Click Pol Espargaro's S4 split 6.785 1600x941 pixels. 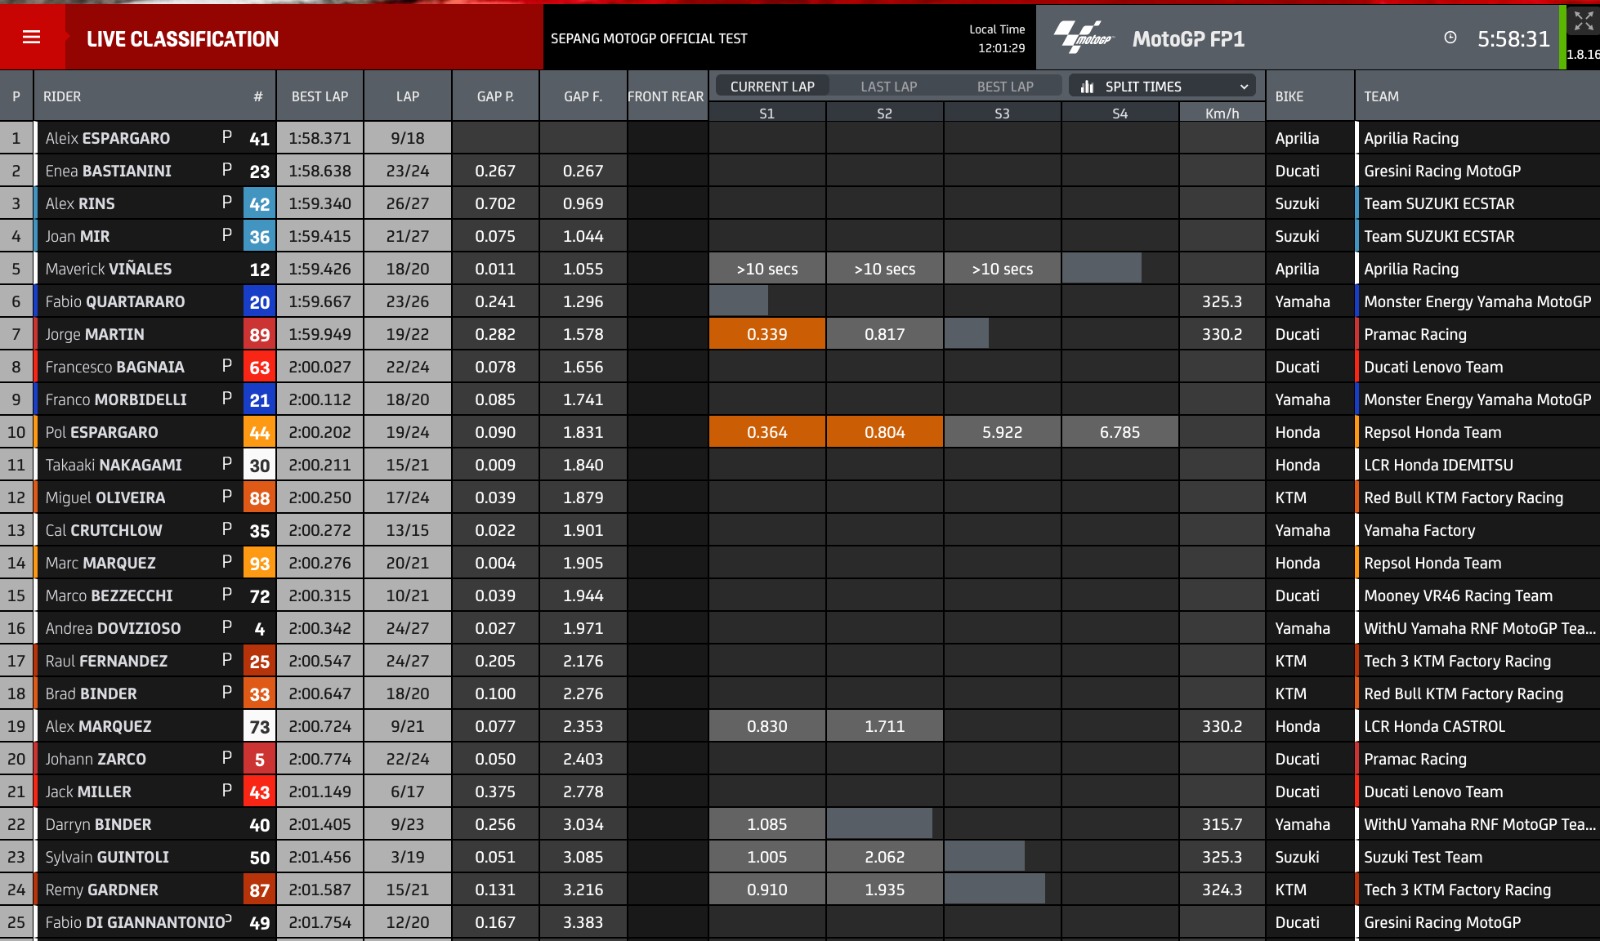coord(1120,432)
